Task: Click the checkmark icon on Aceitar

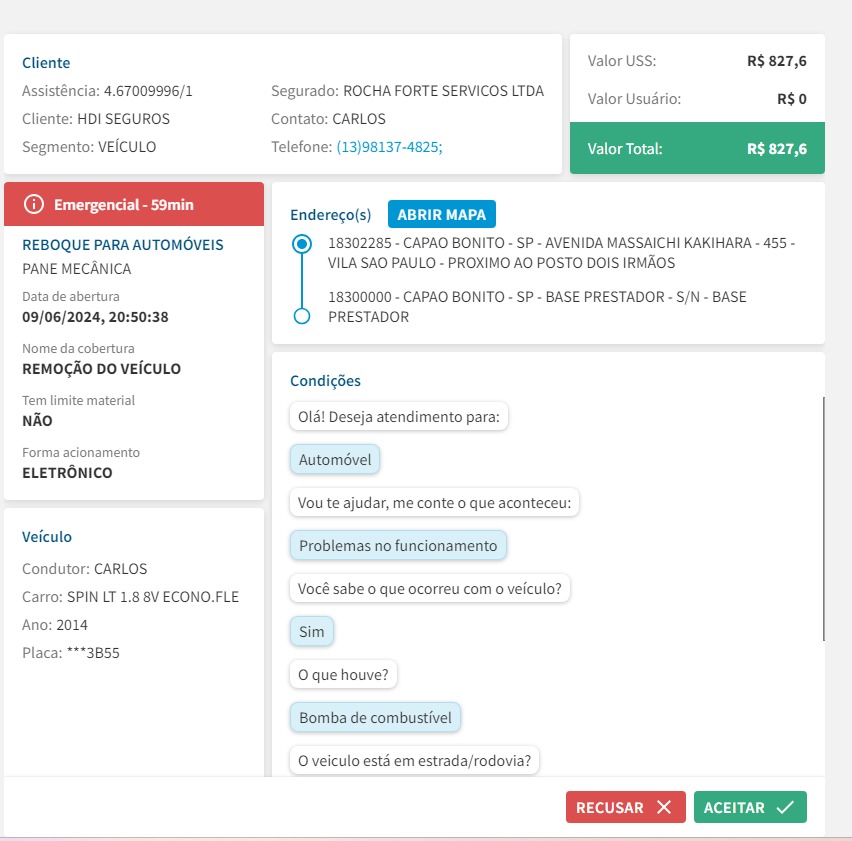Action: [785, 807]
